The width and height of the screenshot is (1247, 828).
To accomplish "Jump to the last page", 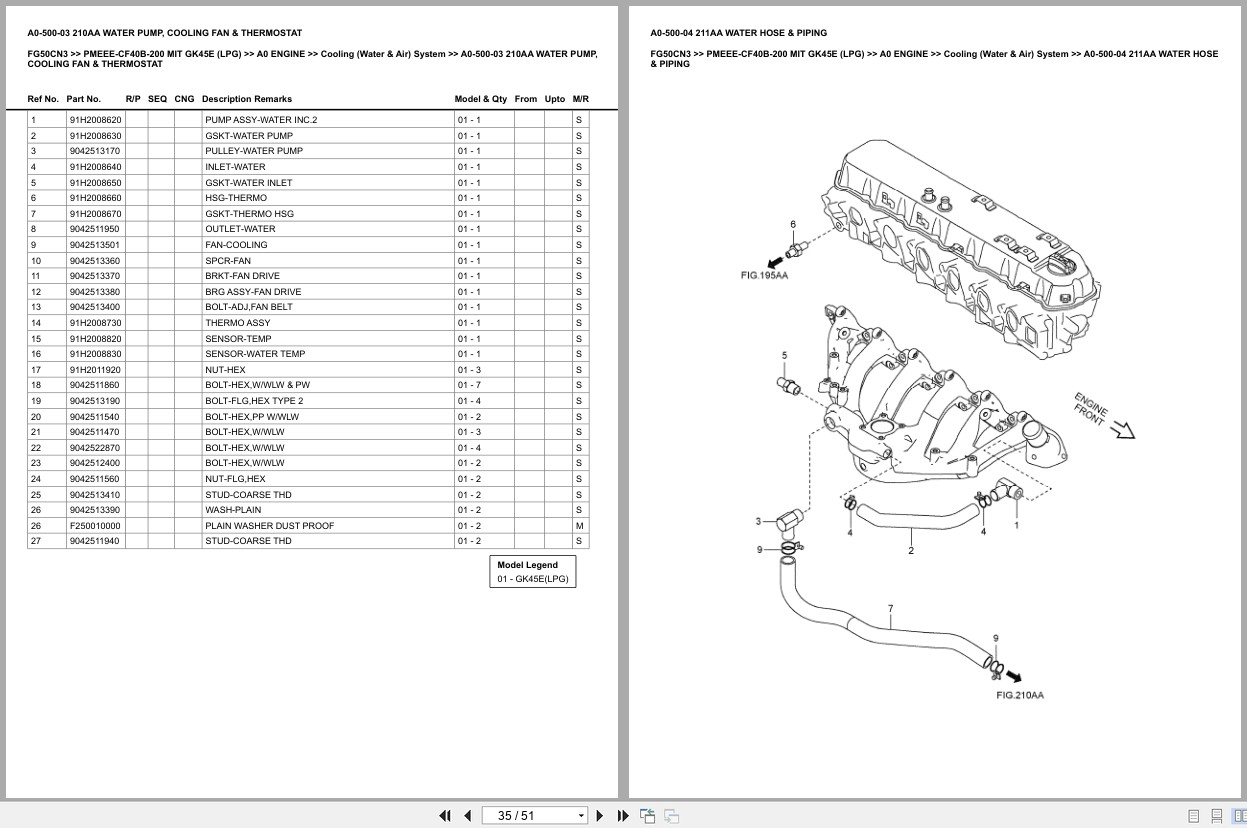I will (x=623, y=816).
